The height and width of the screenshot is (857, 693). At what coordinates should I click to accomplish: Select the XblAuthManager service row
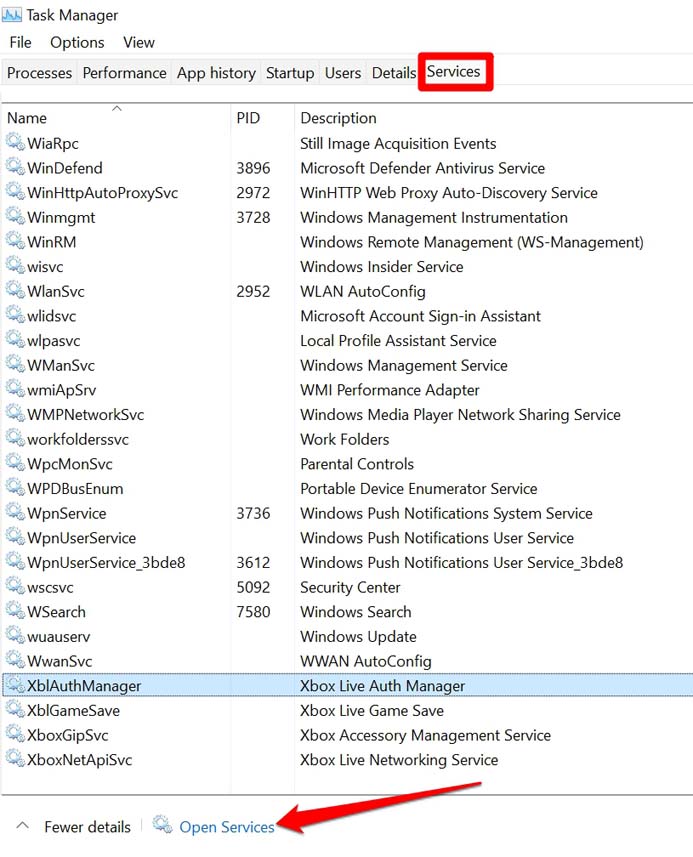(348, 685)
